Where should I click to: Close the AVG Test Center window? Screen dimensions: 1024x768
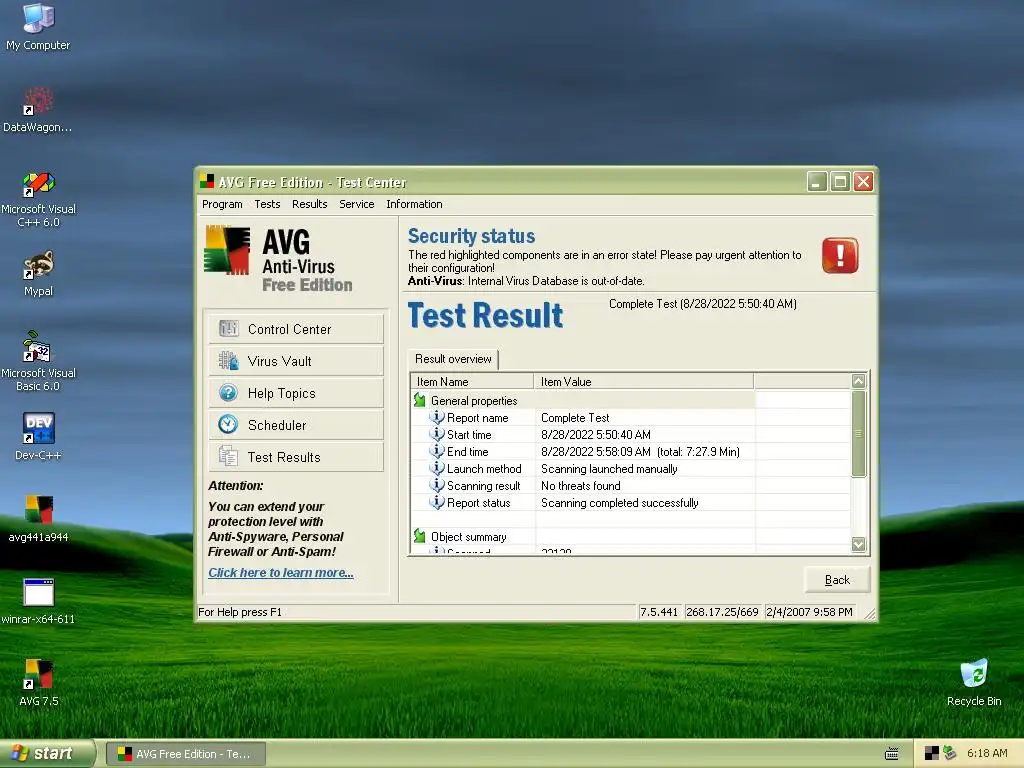tap(863, 182)
